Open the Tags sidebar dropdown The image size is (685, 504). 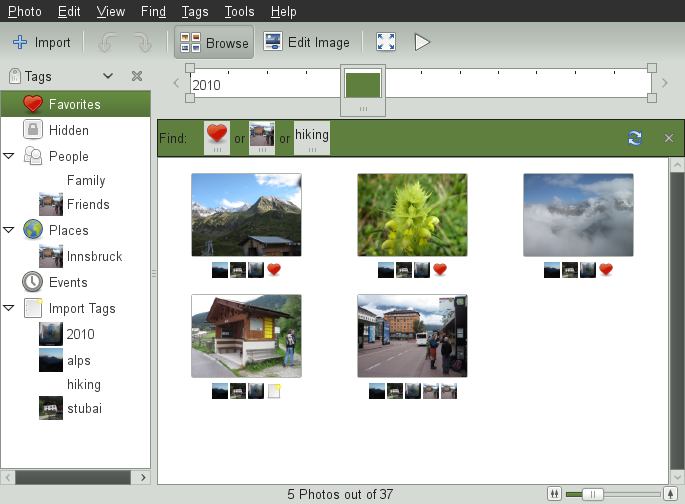pos(108,76)
